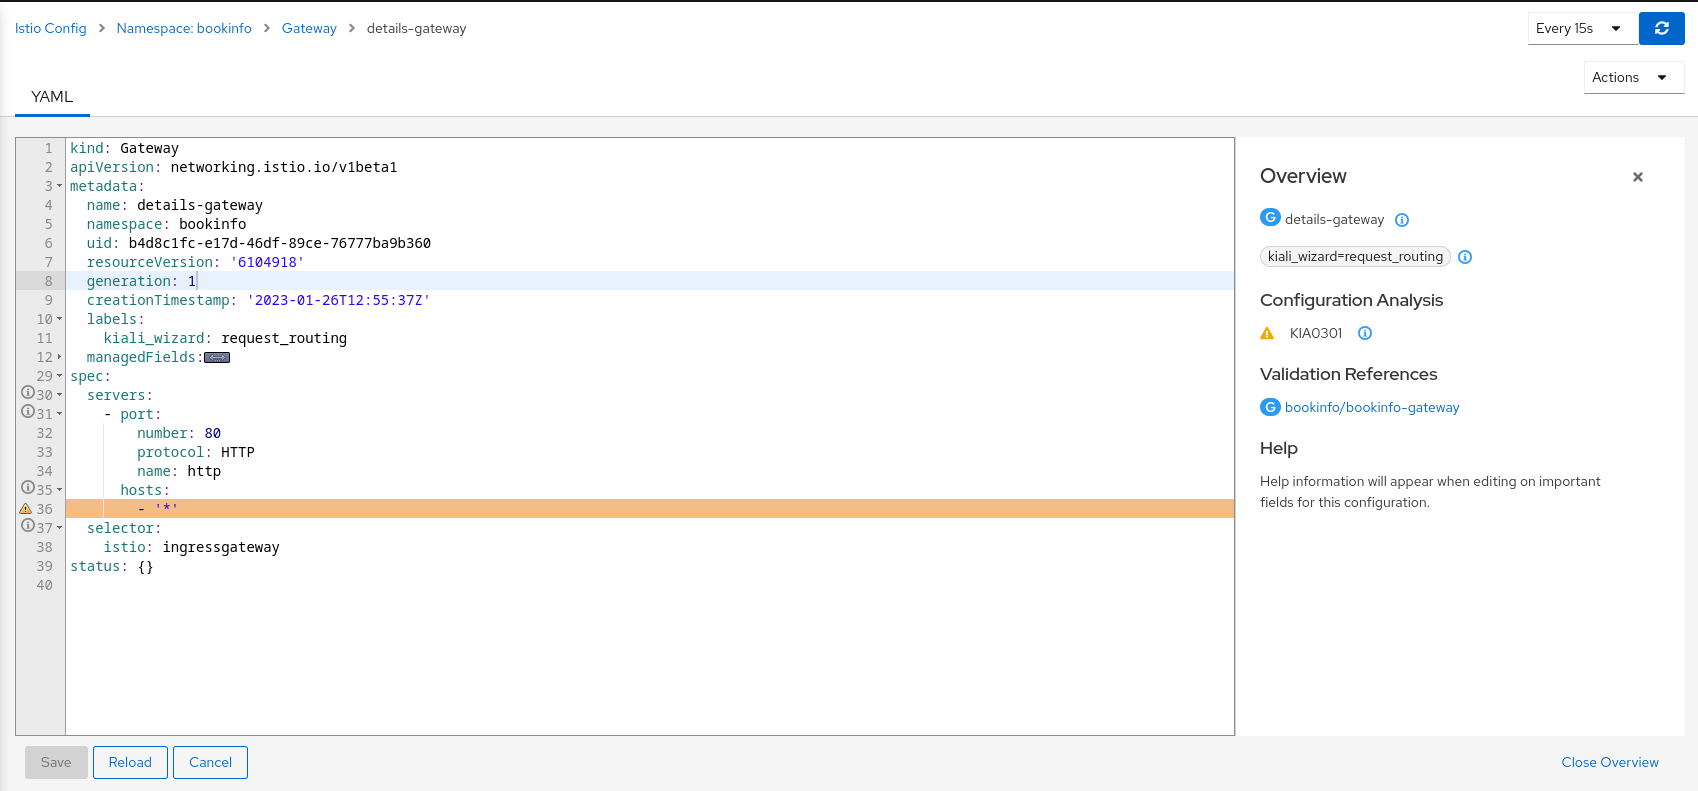The image size is (1698, 791).
Task: Click the warning triangle beside line 36
Action: (x=25, y=508)
